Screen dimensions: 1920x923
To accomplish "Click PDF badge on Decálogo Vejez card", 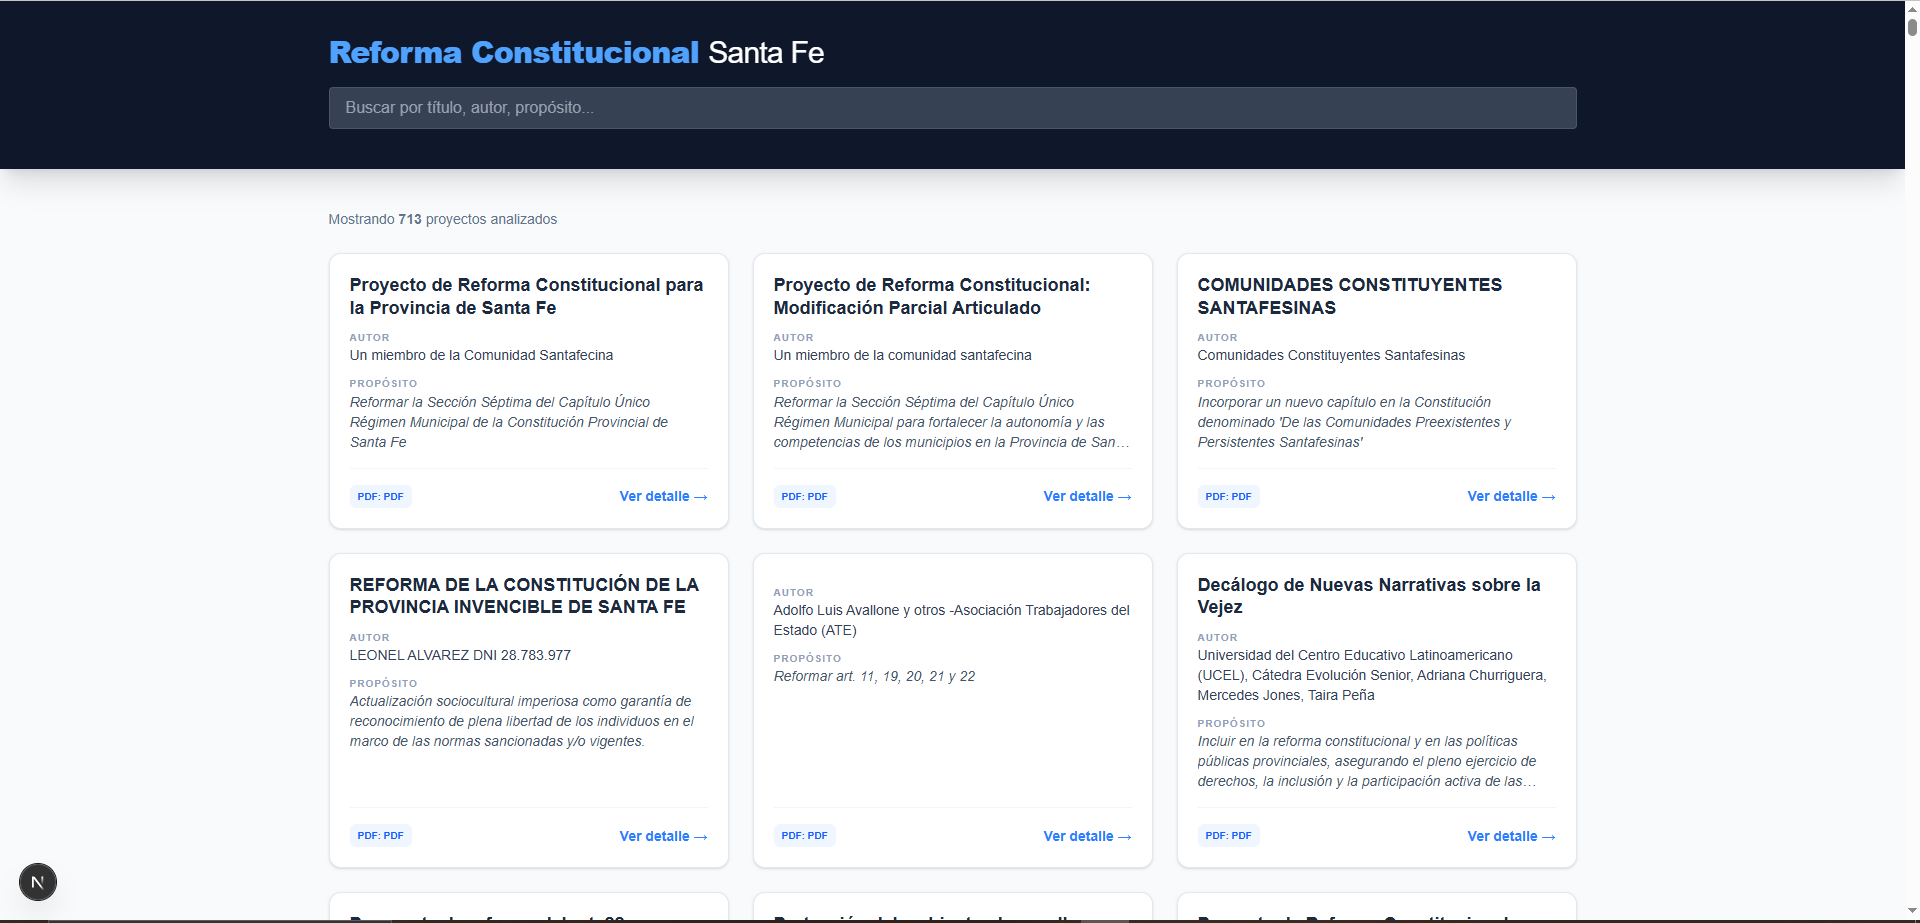I will tap(1229, 836).
